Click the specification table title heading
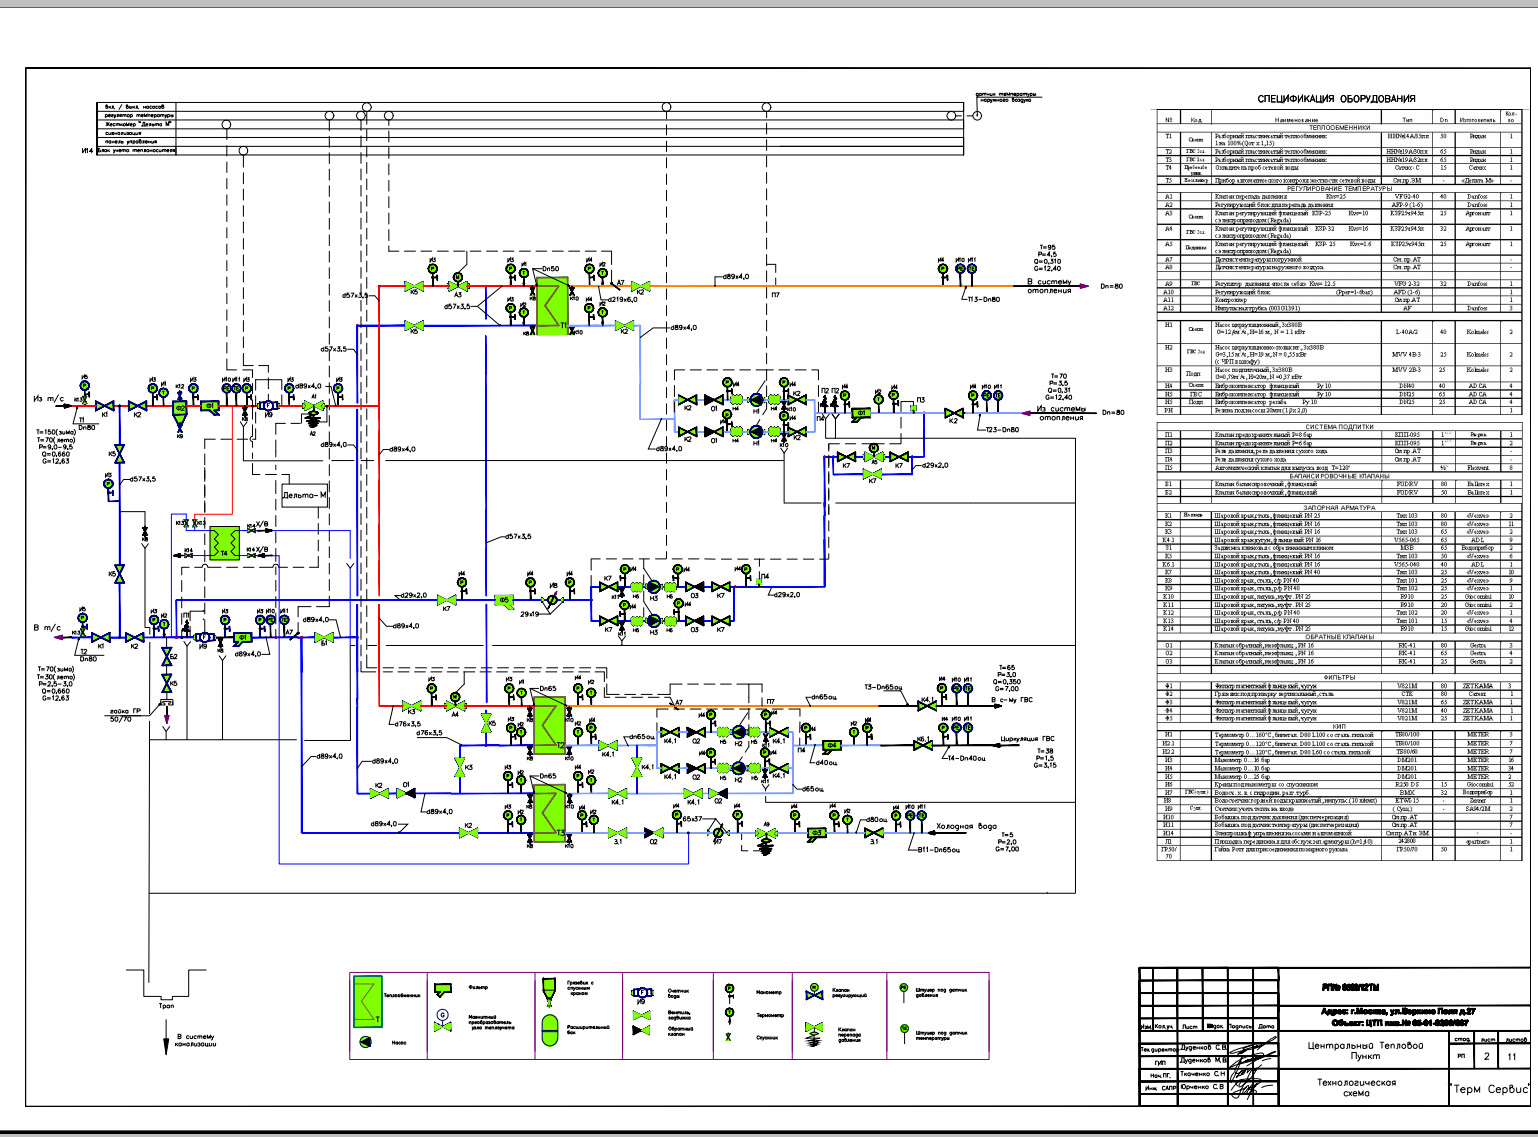The height and width of the screenshot is (1137, 1538). coord(1336,99)
